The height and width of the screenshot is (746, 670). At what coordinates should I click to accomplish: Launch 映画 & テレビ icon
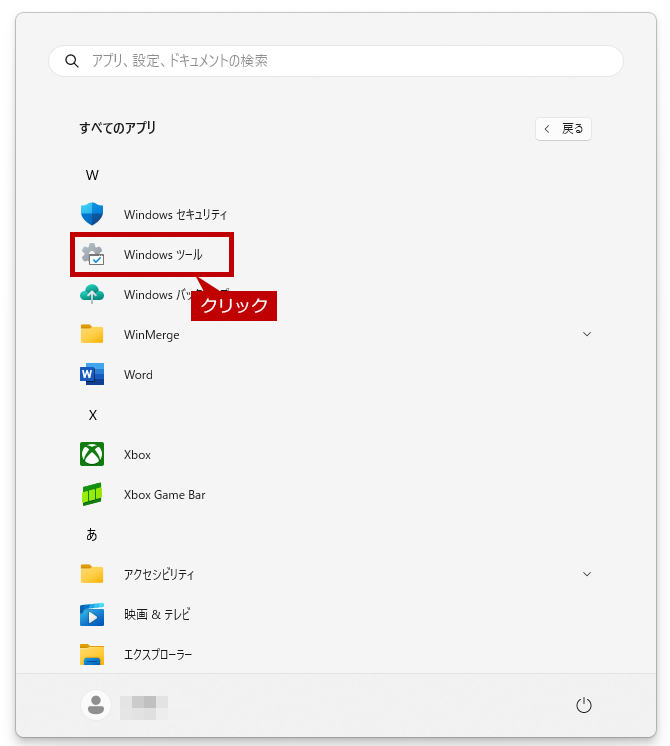point(92,614)
